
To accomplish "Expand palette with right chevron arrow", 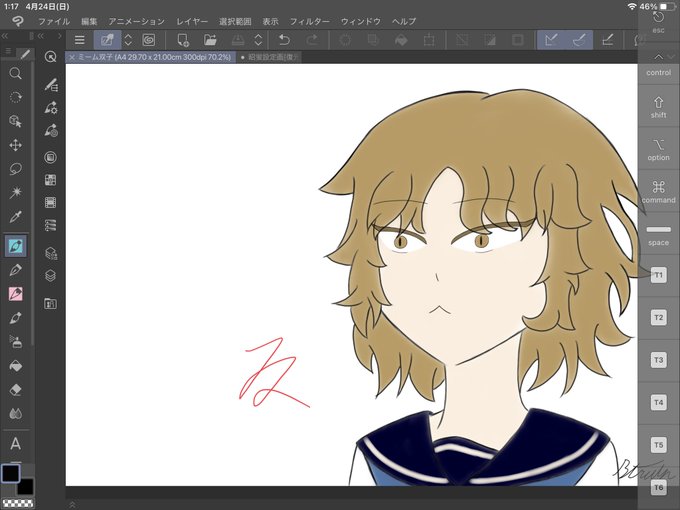I will 60,36.
